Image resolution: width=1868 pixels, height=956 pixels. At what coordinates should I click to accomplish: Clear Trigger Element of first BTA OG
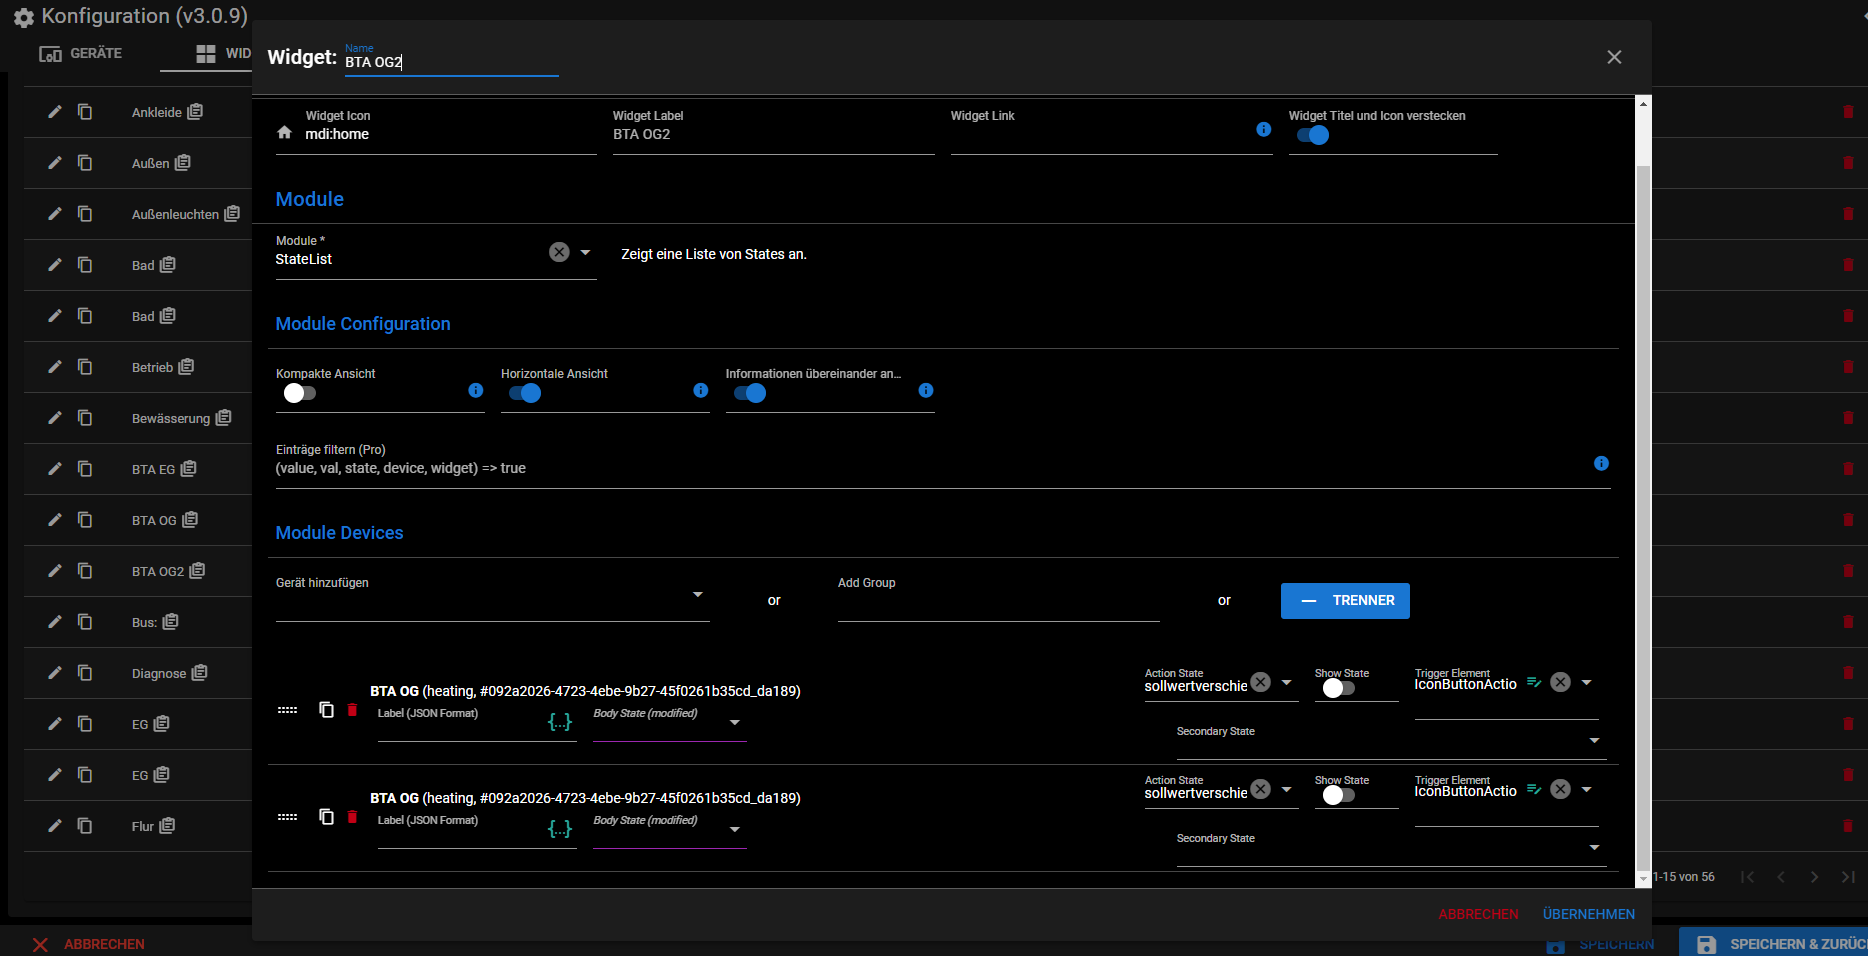pos(1560,682)
